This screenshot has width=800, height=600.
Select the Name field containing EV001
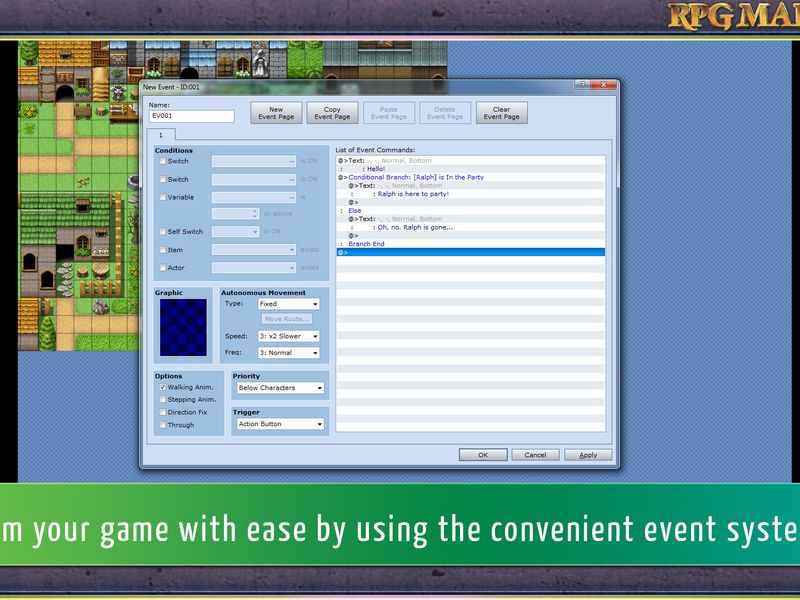(x=192, y=116)
